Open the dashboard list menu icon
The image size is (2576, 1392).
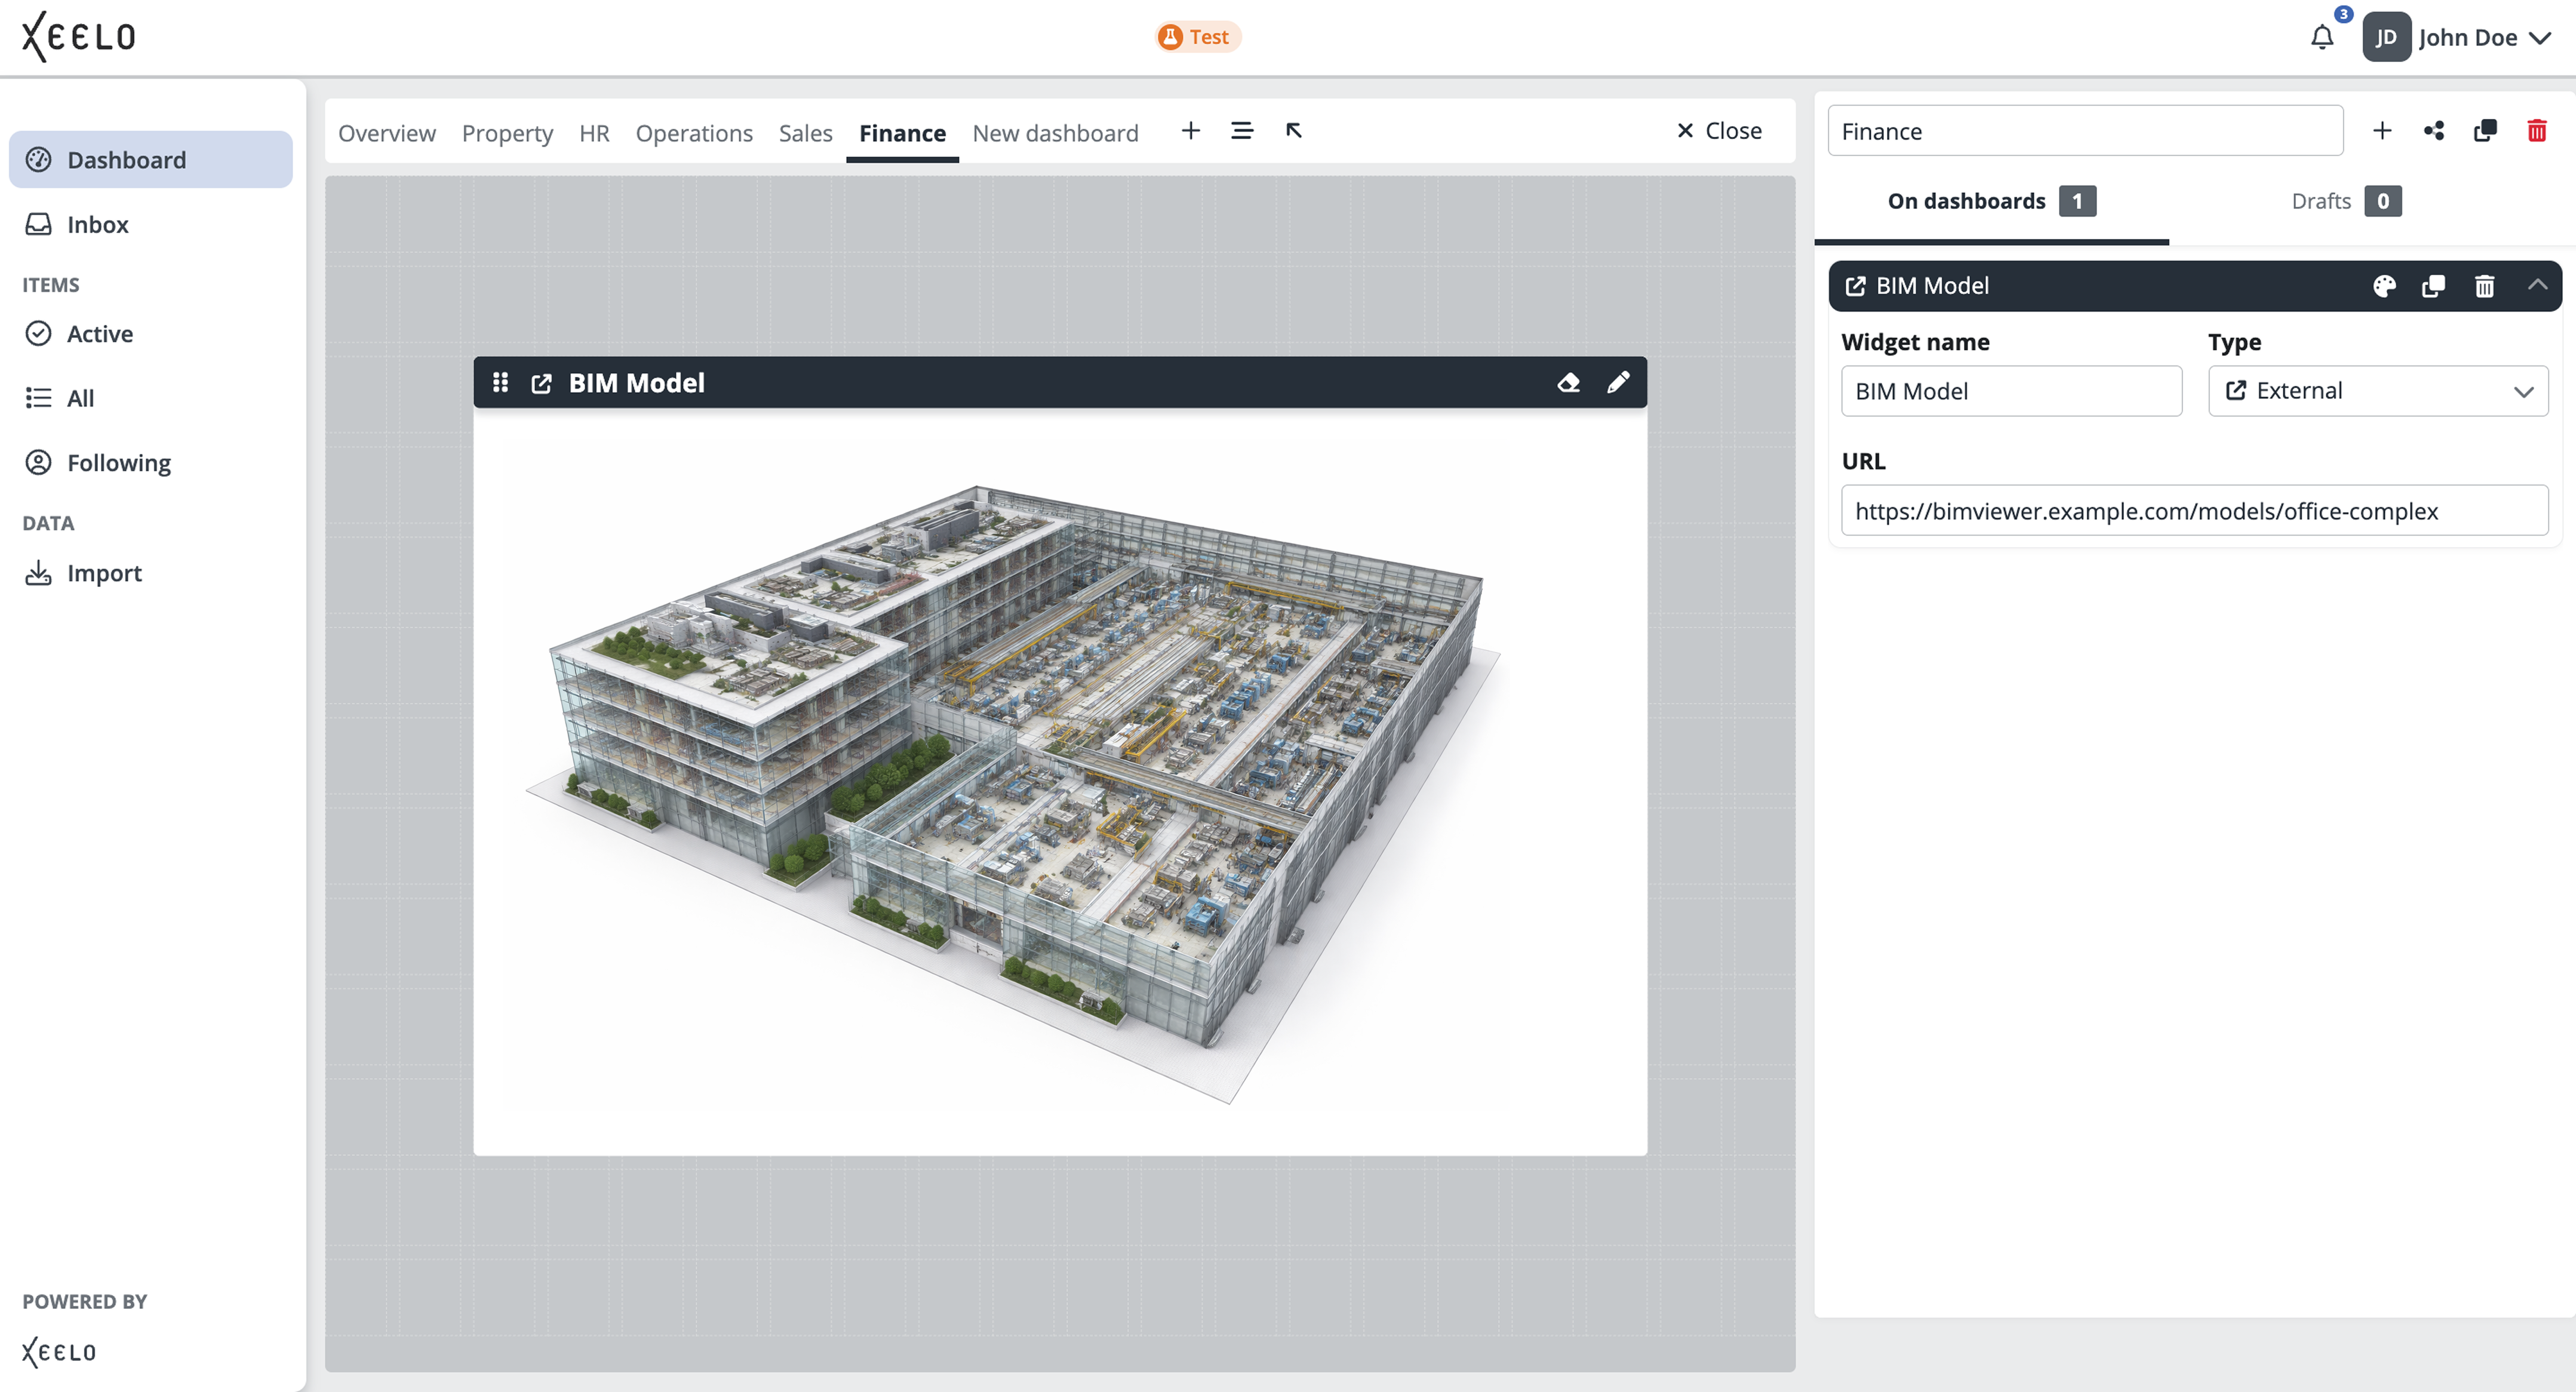pos(1241,131)
